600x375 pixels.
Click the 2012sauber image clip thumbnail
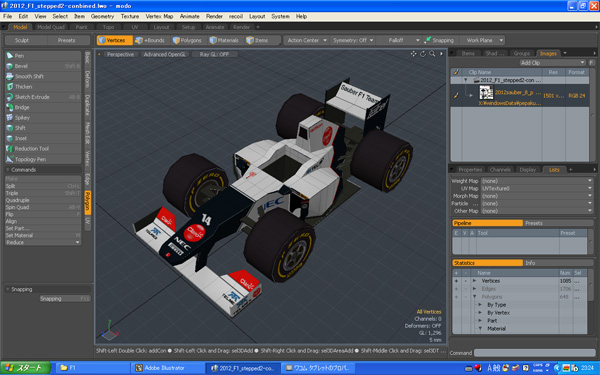pyautogui.click(x=486, y=93)
